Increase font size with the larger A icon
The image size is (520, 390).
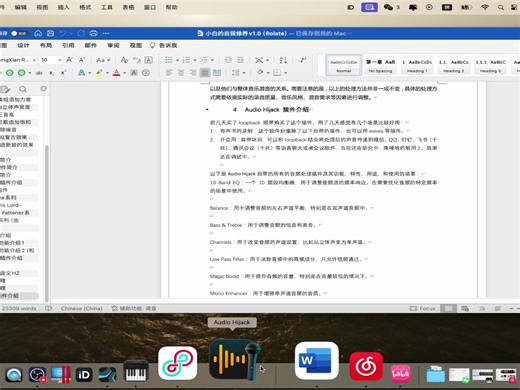[69, 60]
